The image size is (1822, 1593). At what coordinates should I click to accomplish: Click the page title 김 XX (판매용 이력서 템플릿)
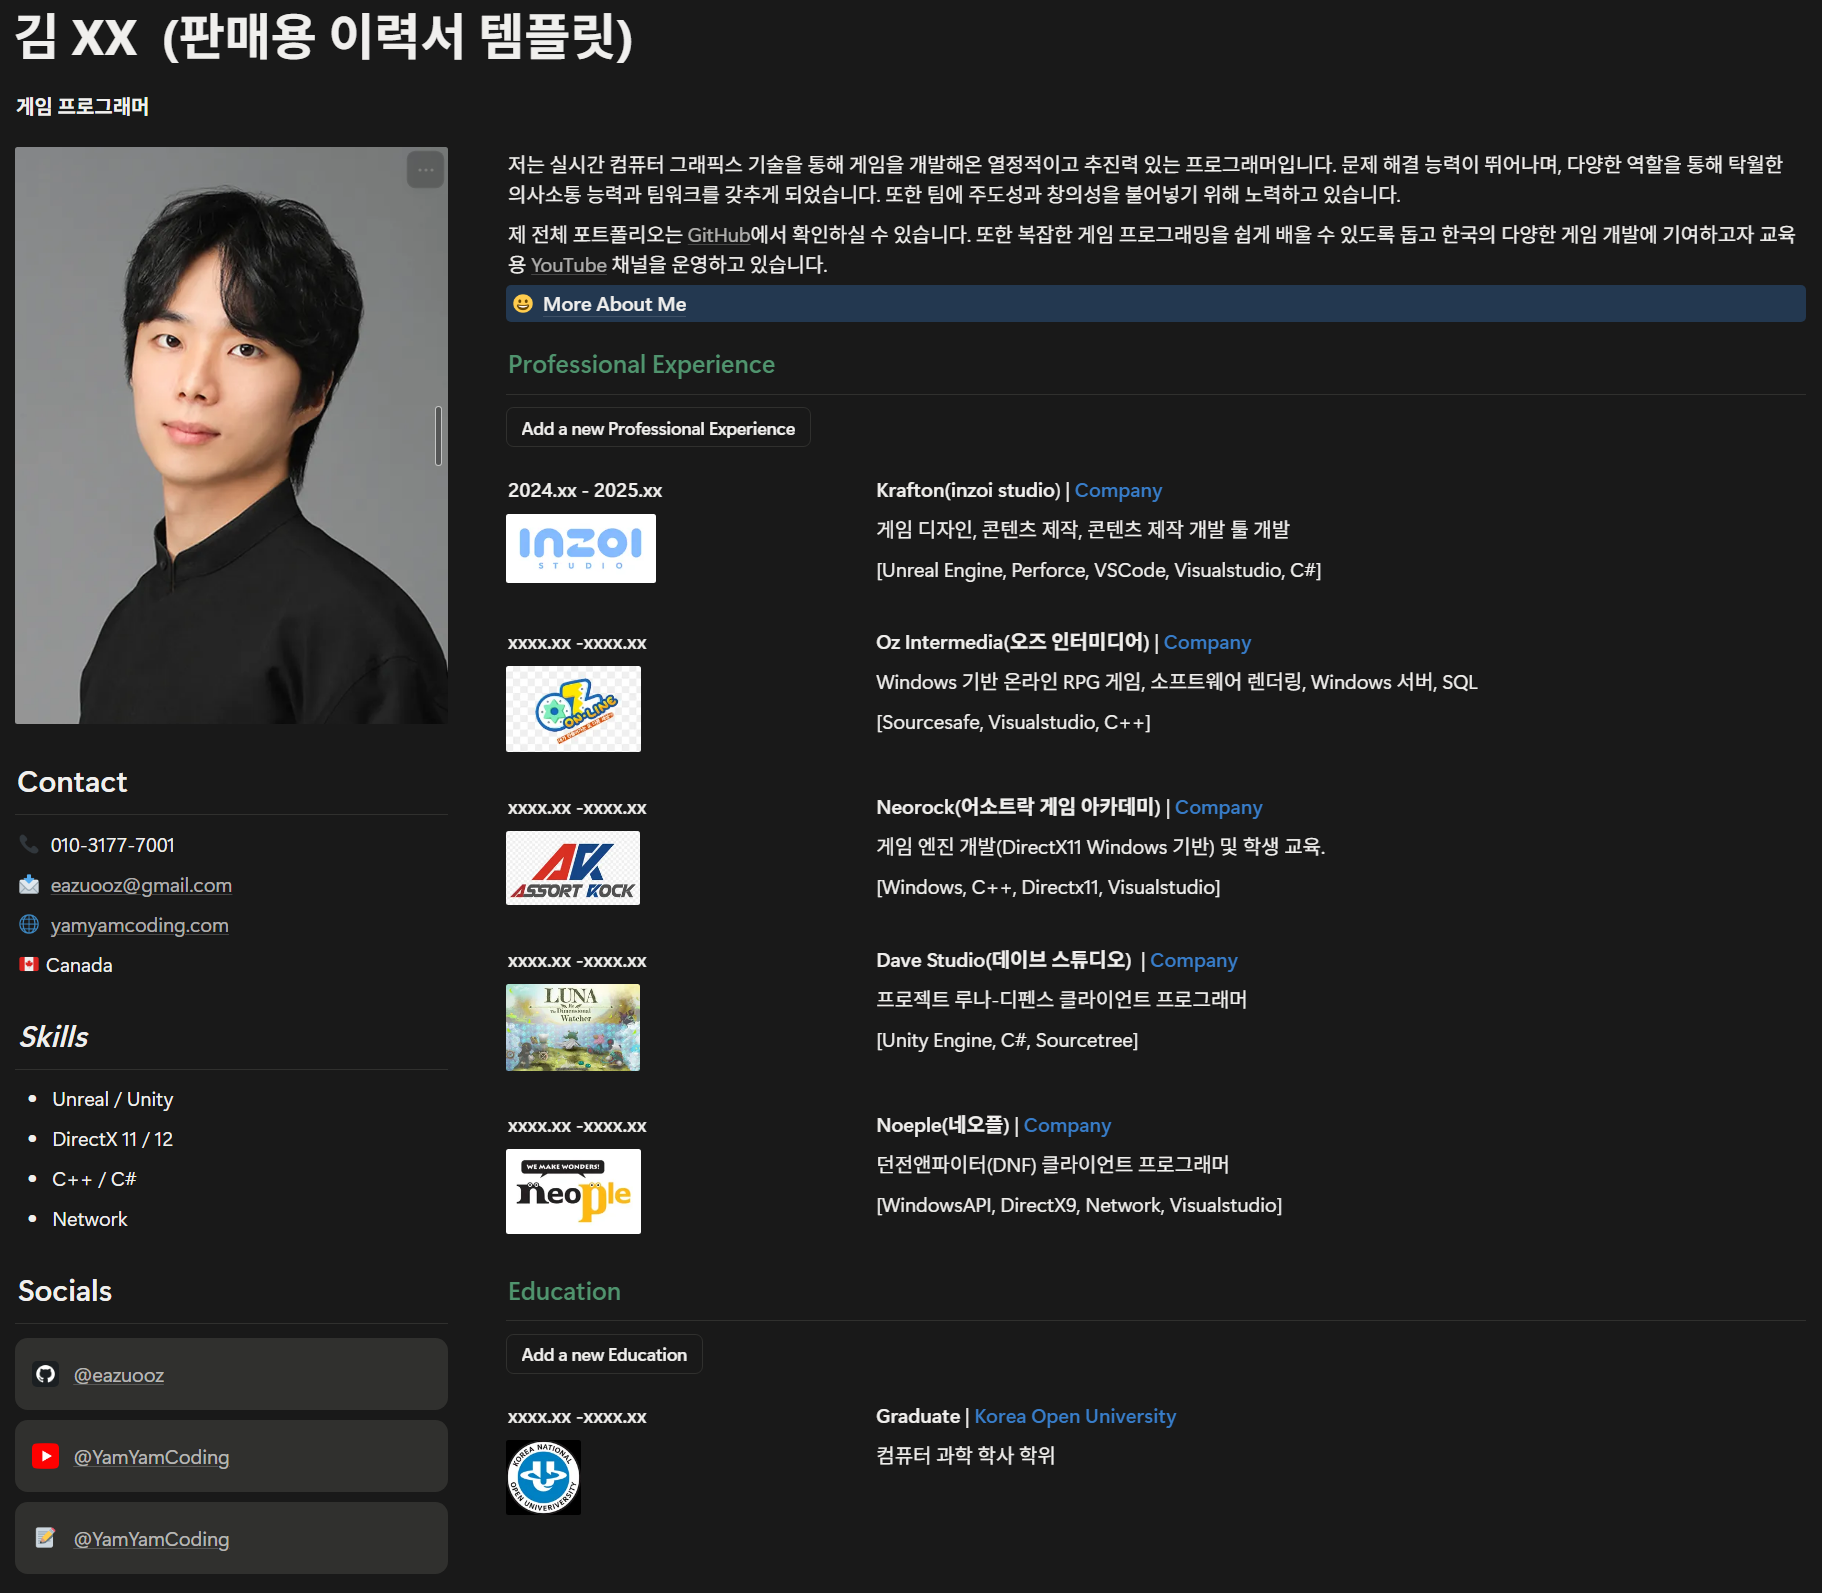(324, 38)
